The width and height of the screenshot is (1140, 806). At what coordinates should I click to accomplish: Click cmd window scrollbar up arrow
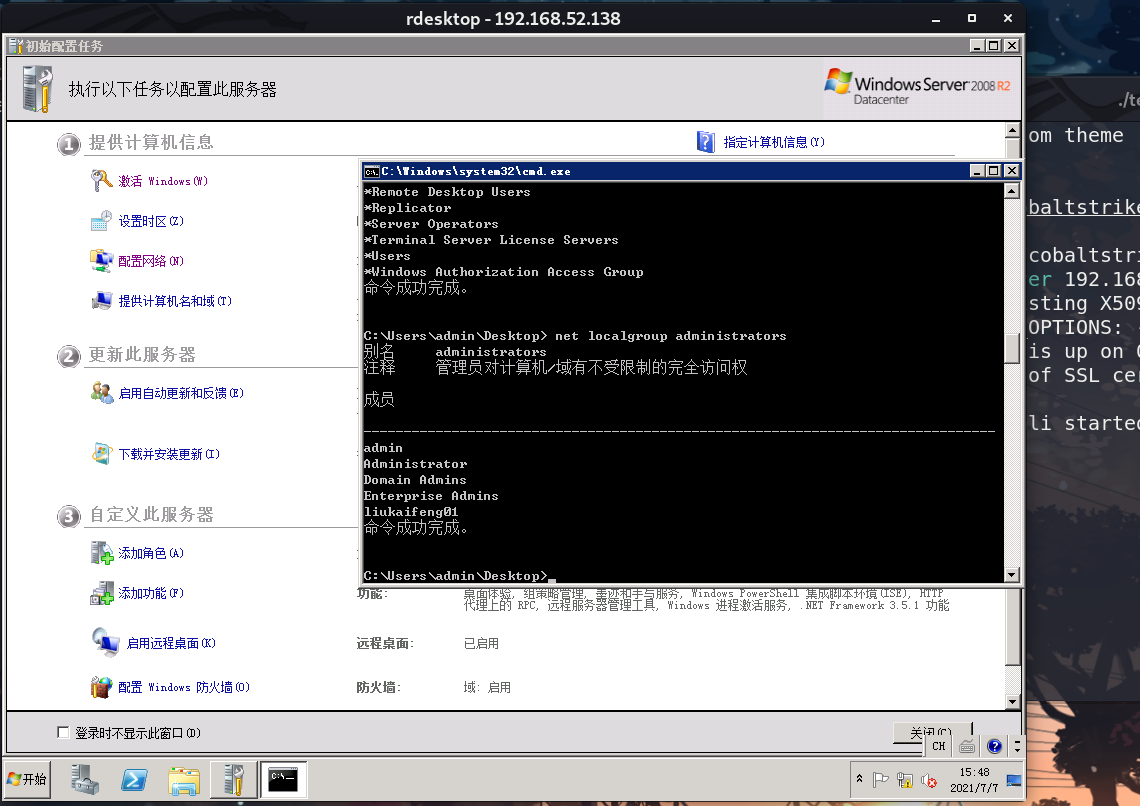[1011, 191]
